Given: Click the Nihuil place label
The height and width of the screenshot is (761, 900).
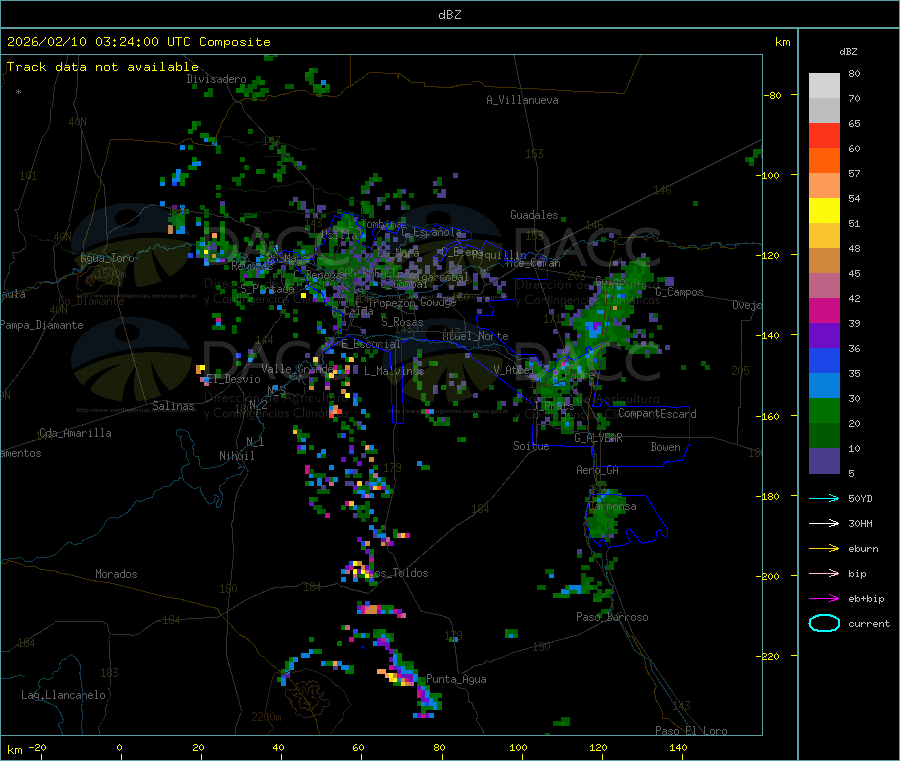Looking at the screenshot, I should tap(236, 456).
